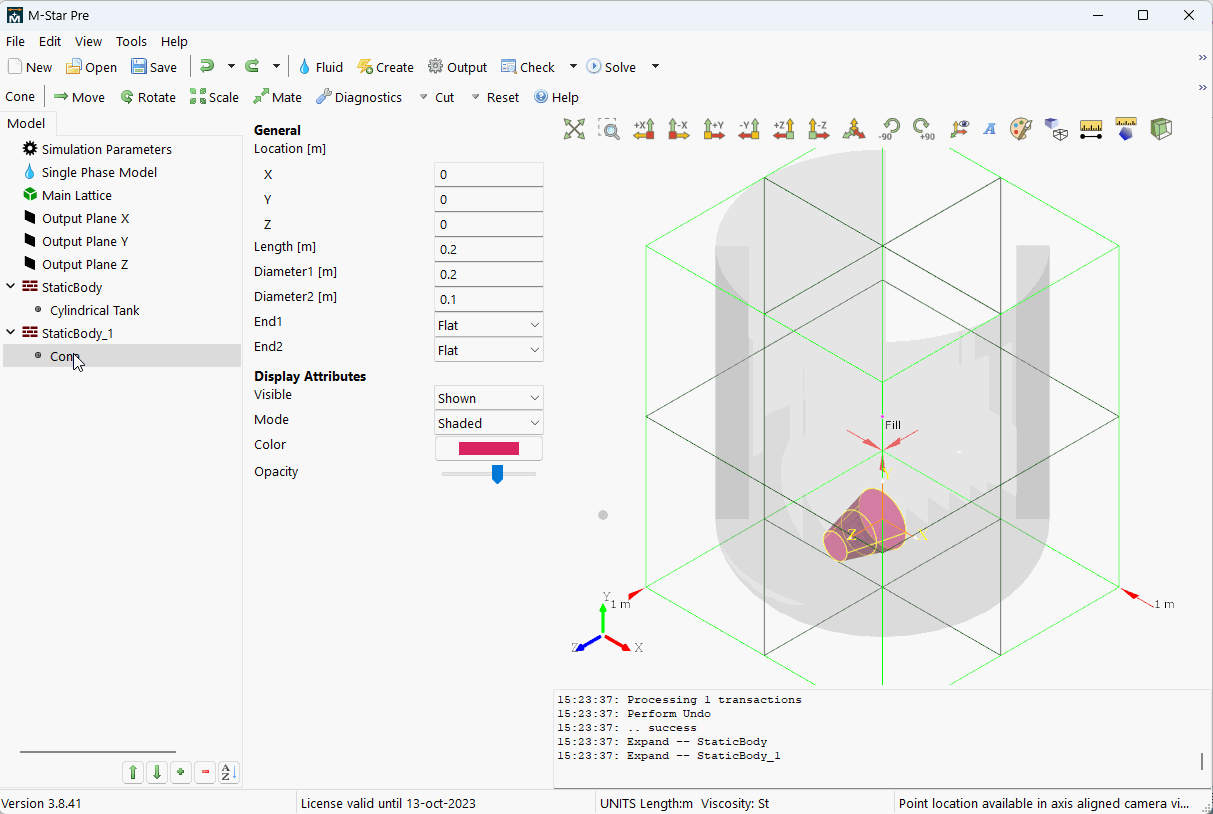Open the color palette icon
Screen dimensions: 1213x814
pos(1020,128)
